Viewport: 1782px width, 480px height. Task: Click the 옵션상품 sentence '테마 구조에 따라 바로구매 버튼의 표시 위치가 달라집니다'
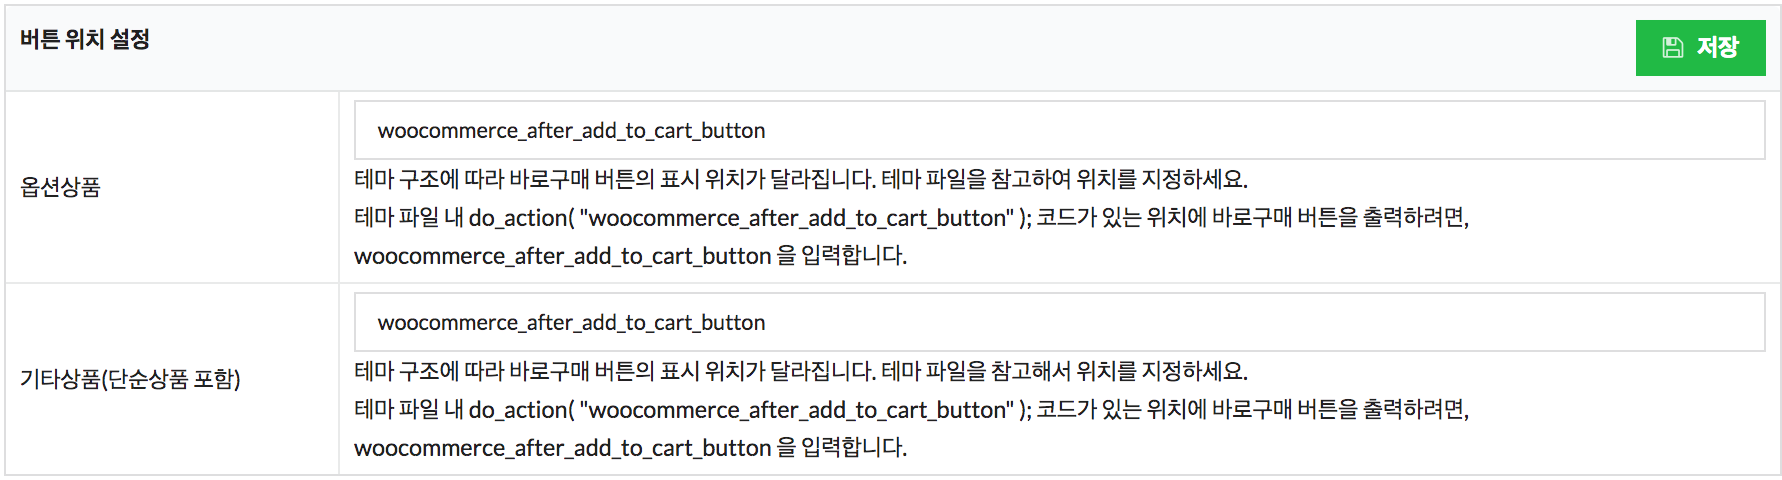[x=615, y=179]
